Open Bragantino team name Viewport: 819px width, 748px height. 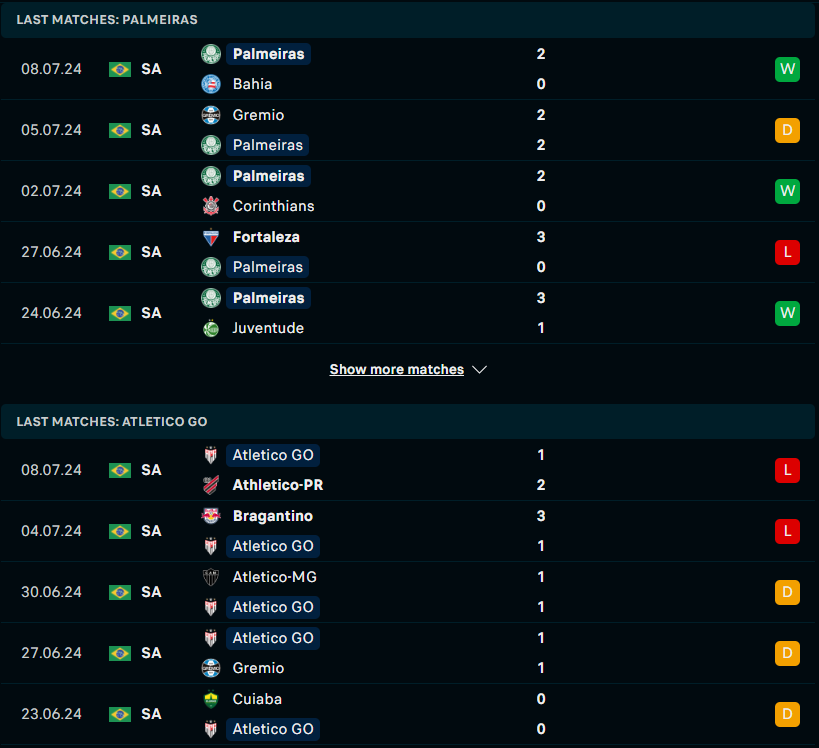click(273, 516)
